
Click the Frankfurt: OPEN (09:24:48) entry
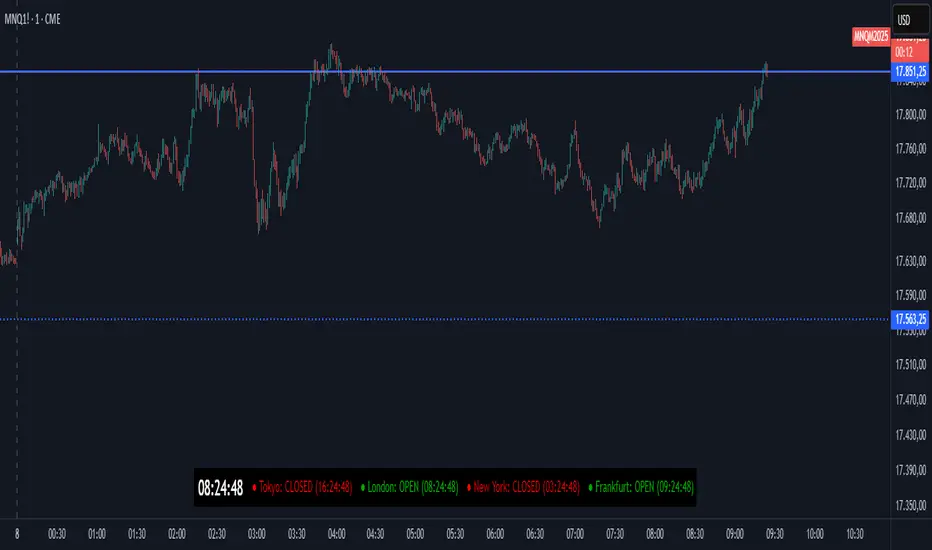click(641, 488)
